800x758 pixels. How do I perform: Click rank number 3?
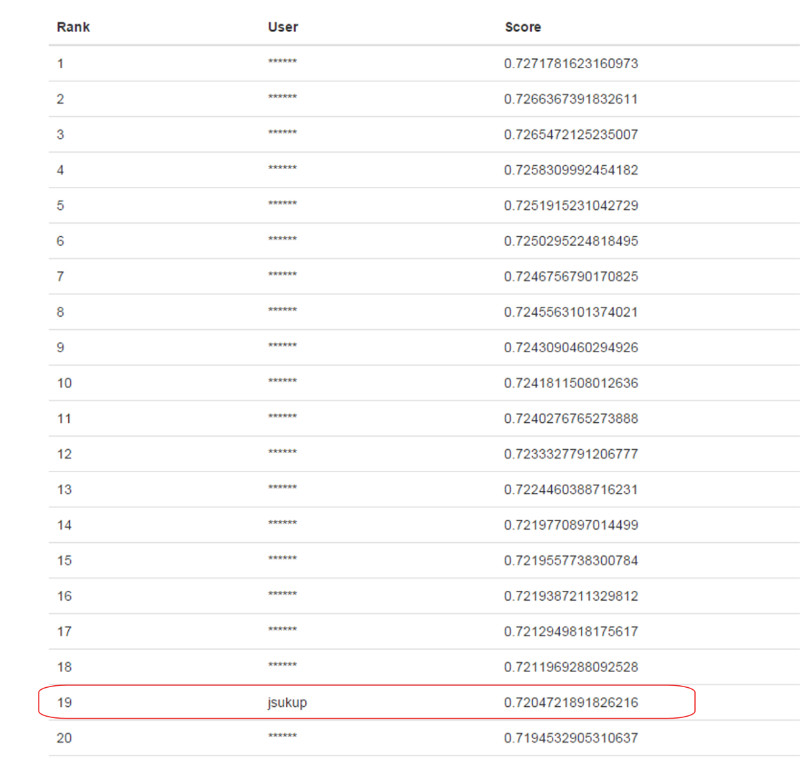(x=60, y=135)
